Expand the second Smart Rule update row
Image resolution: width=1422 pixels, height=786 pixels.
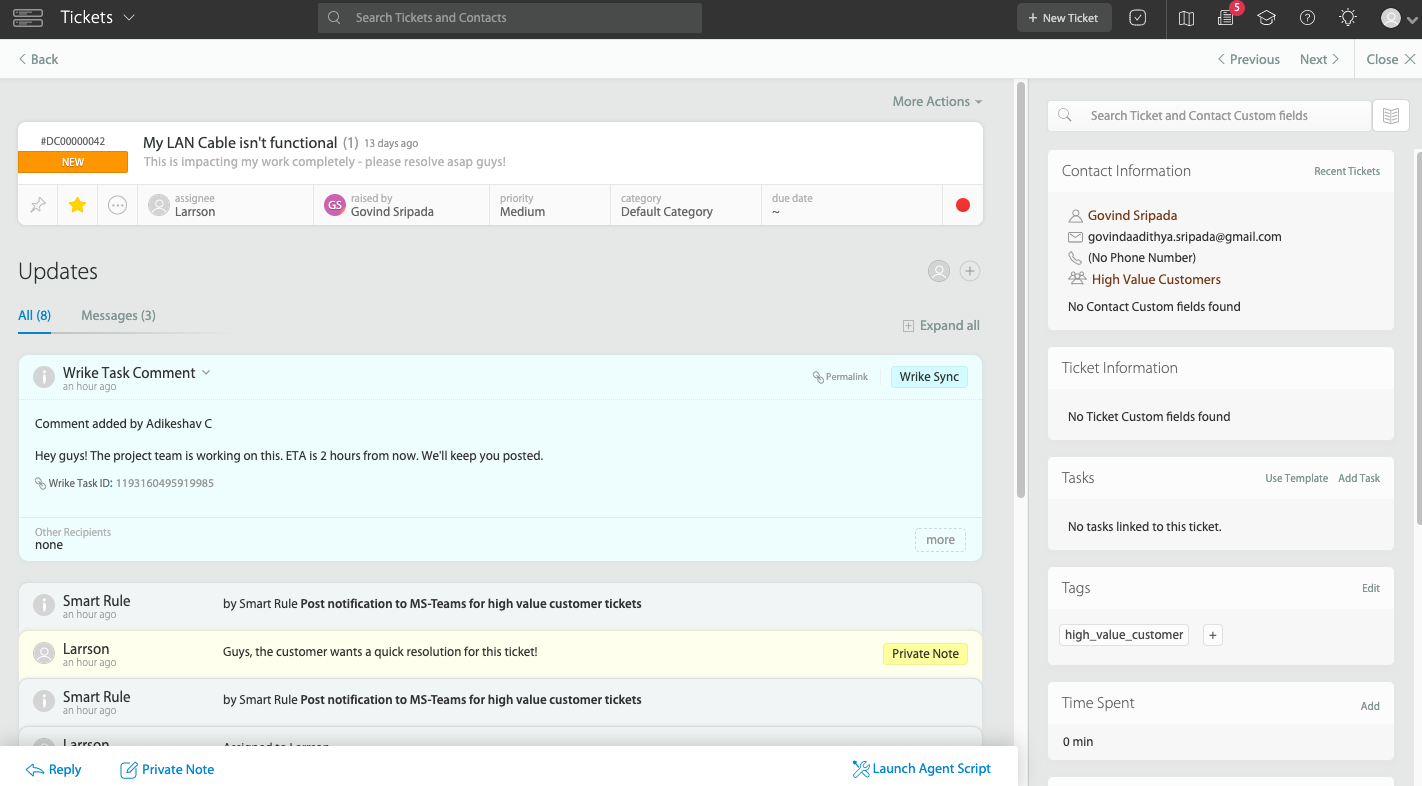coord(500,702)
